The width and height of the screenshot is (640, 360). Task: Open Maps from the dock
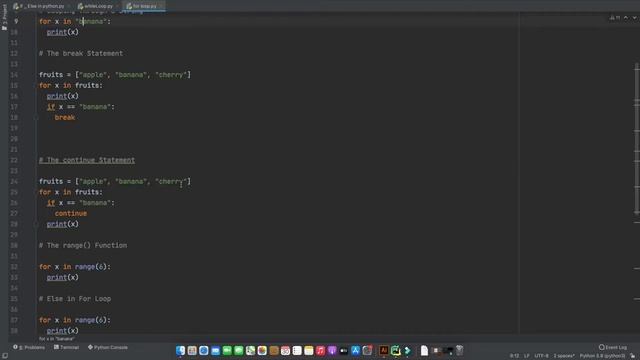[250, 350]
